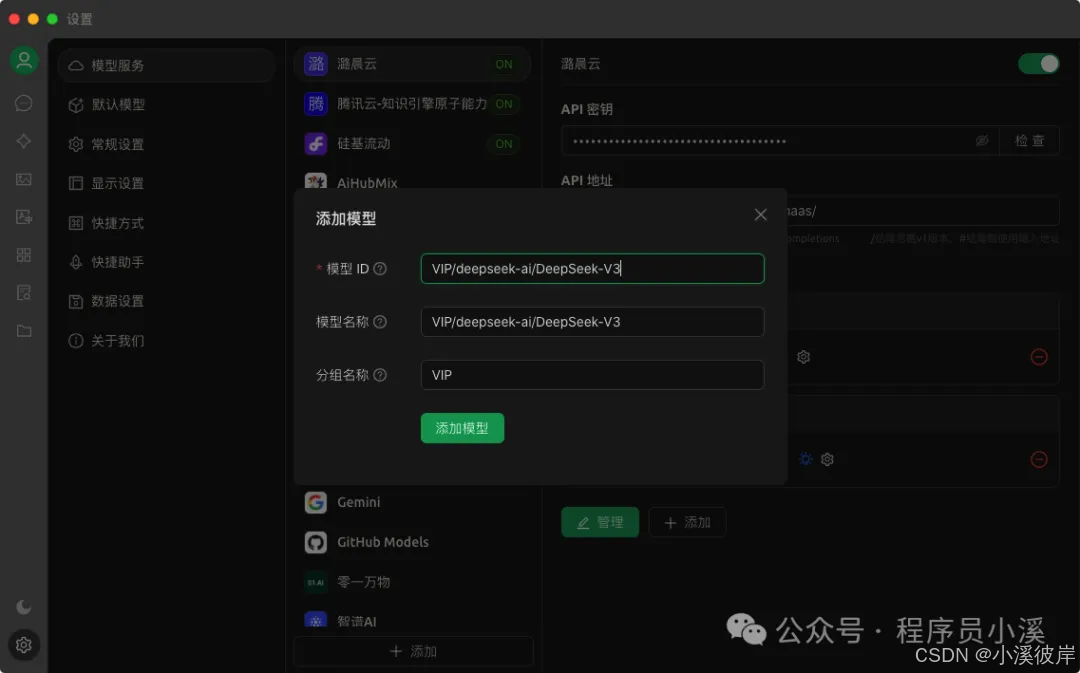Click the green 添加模型 button
Image resolution: width=1080 pixels, height=673 pixels.
tap(462, 428)
